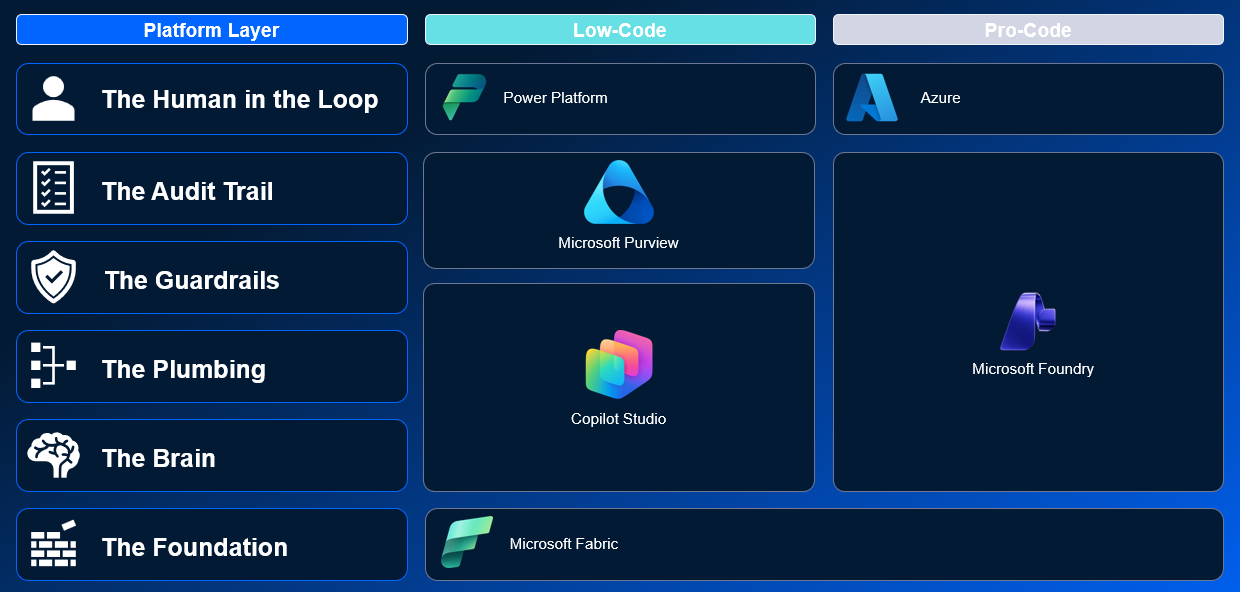Screen dimensions: 1240x592
Task: Click the Copilot Studio logo icon
Action: coord(619,364)
